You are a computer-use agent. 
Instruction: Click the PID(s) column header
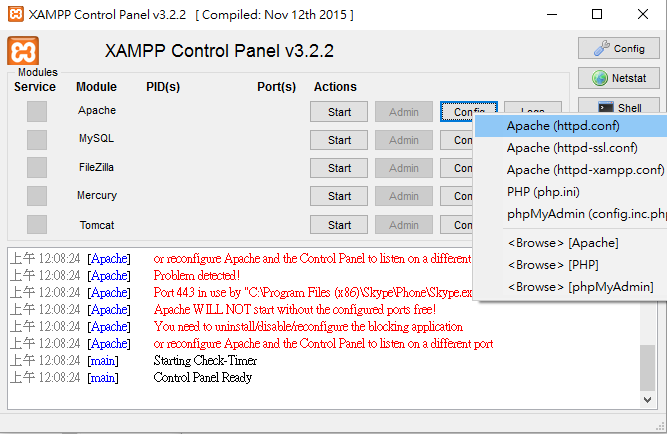[x=163, y=87]
